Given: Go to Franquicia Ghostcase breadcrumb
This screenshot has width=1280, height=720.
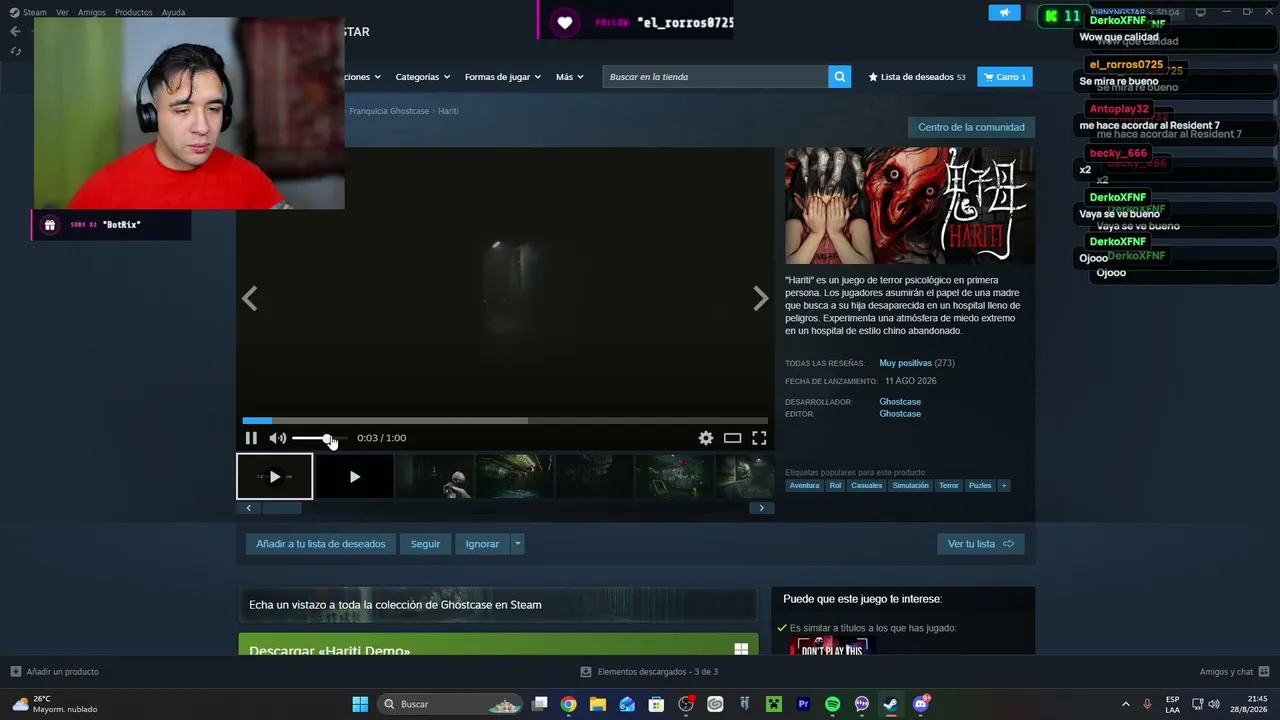Looking at the screenshot, I should coord(389,111).
